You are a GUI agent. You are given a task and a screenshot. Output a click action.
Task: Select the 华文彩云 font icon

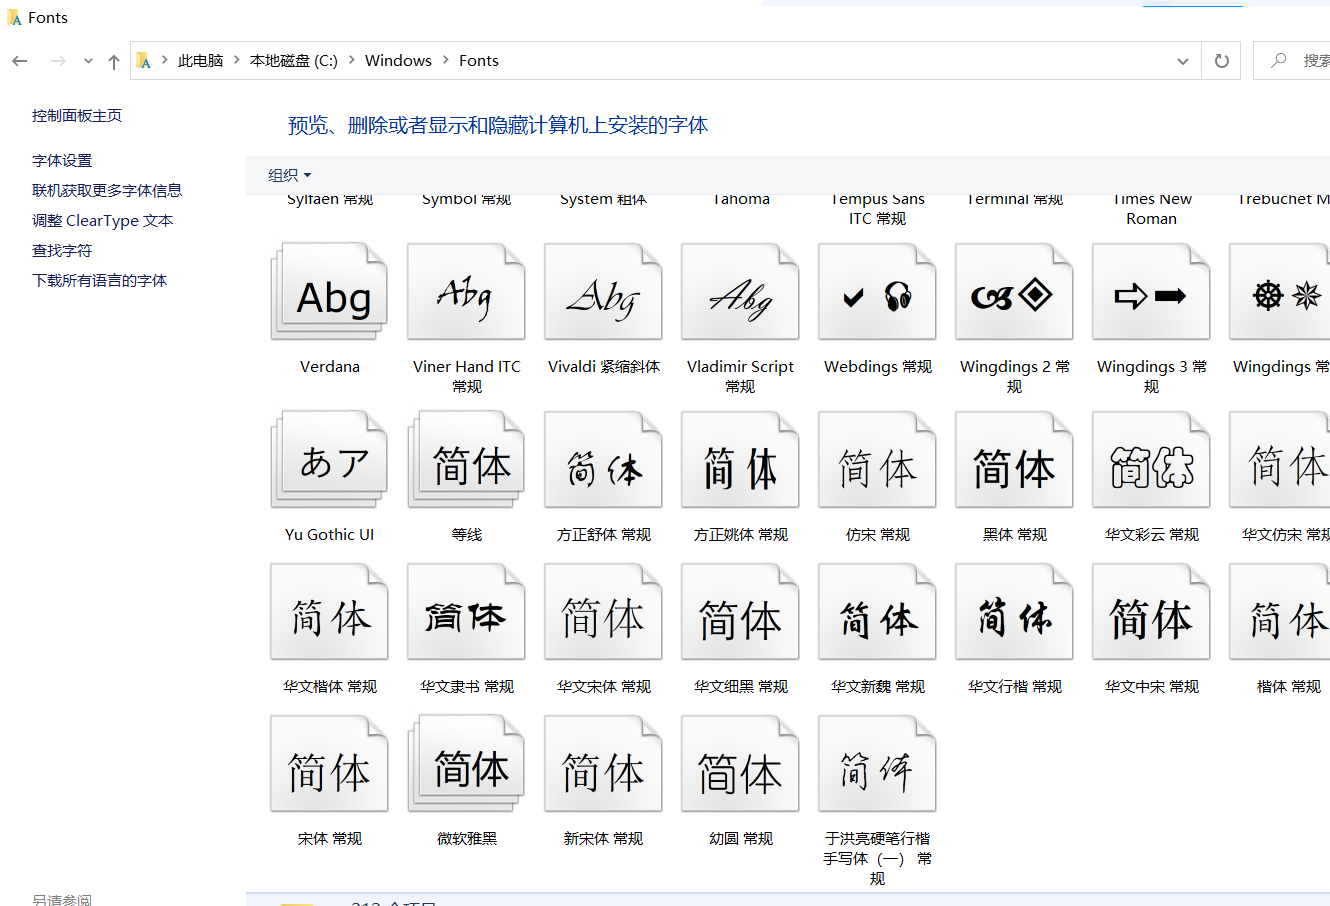tap(1151, 459)
